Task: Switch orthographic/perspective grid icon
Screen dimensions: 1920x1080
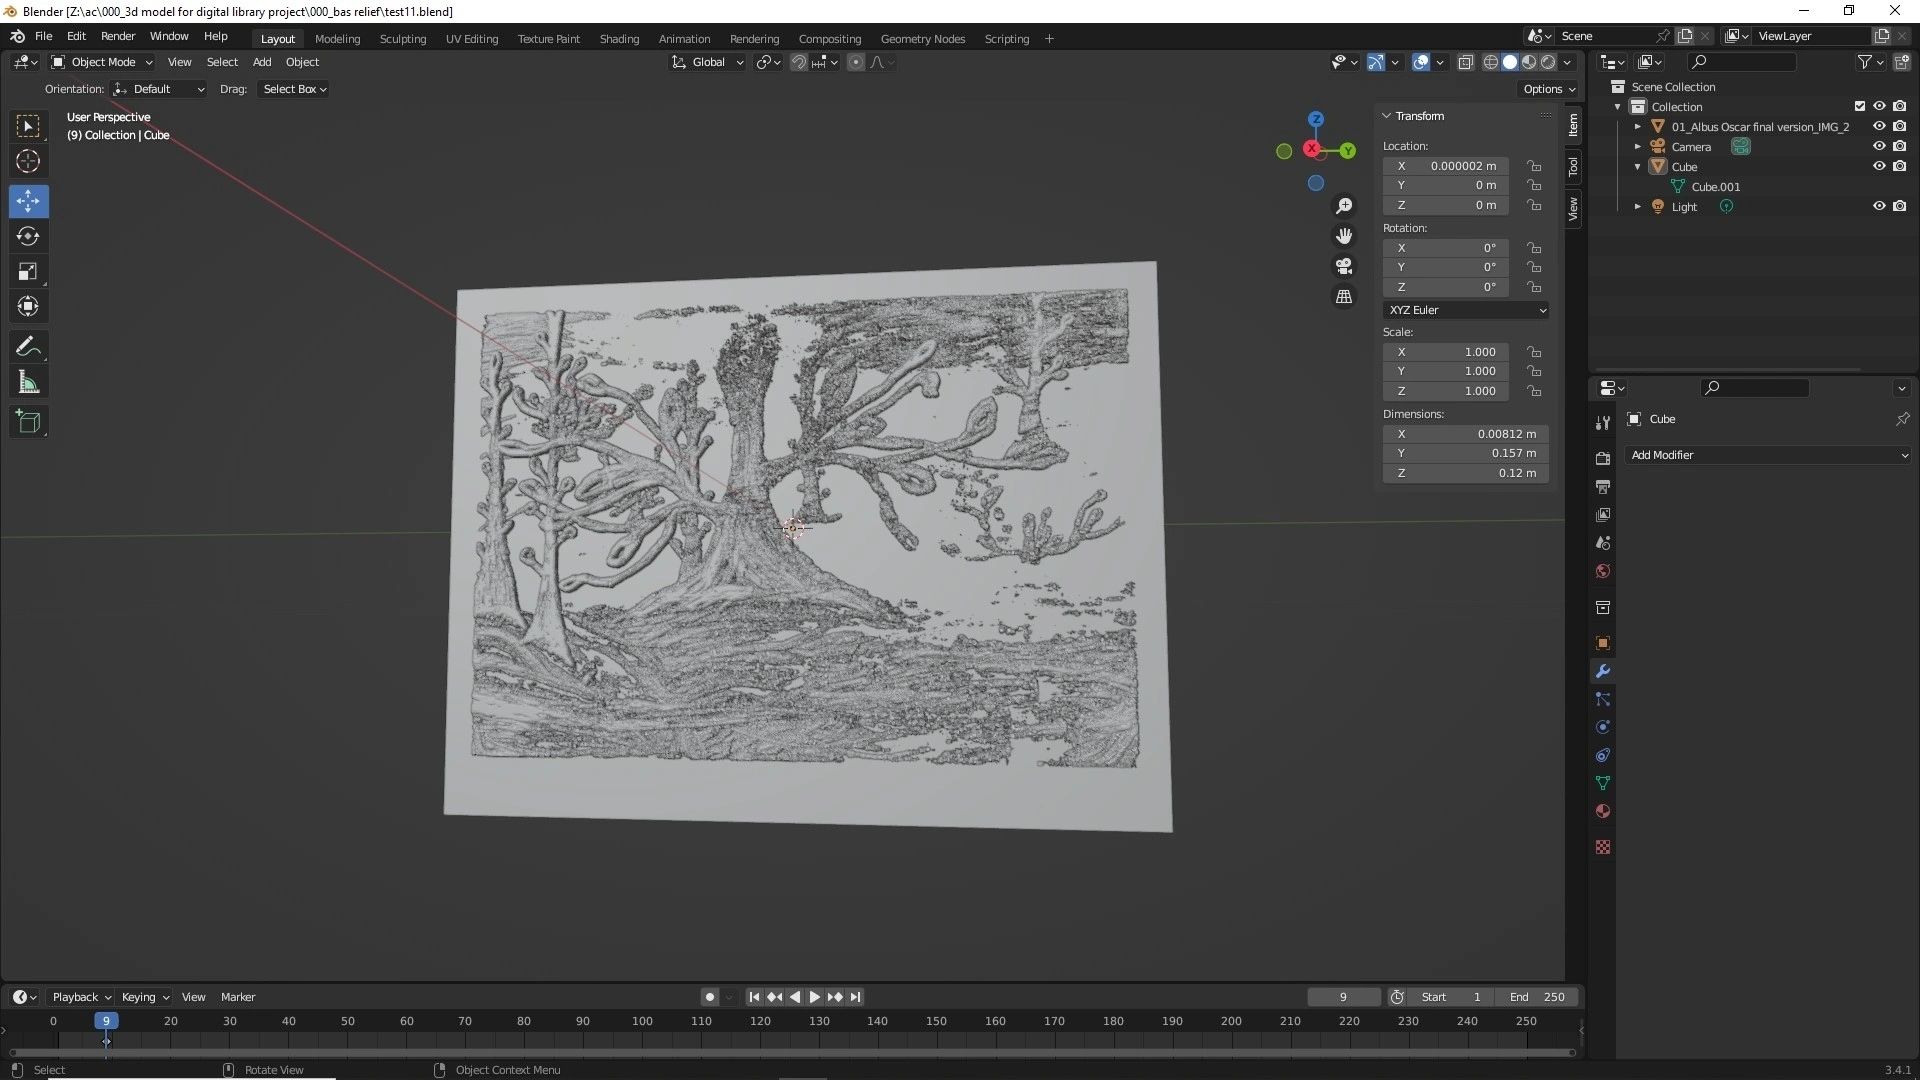Action: pos(1344,297)
